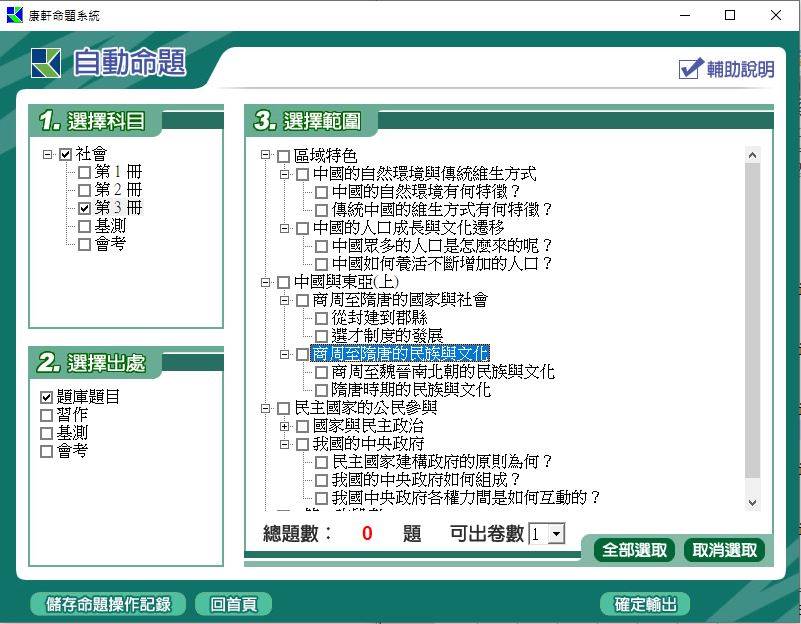Open the 輔助說明 help link
This screenshot has width=801, height=624.
(740, 68)
